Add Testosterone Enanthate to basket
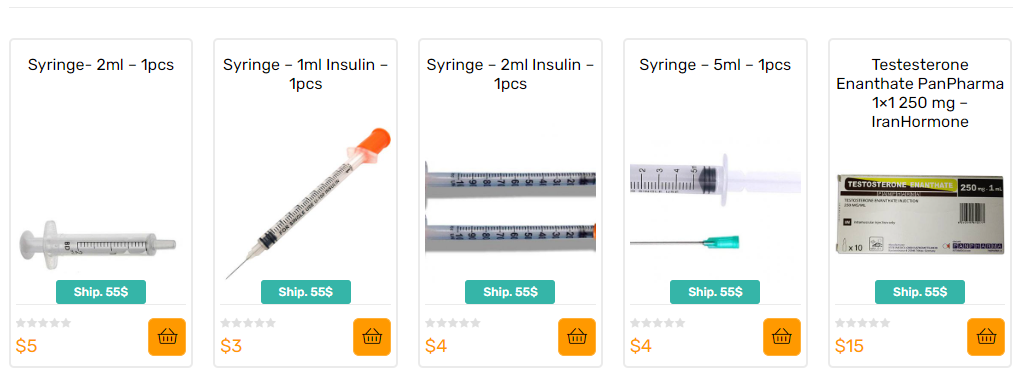This screenshot has height=380, width=1020. [x=986, y=336]
